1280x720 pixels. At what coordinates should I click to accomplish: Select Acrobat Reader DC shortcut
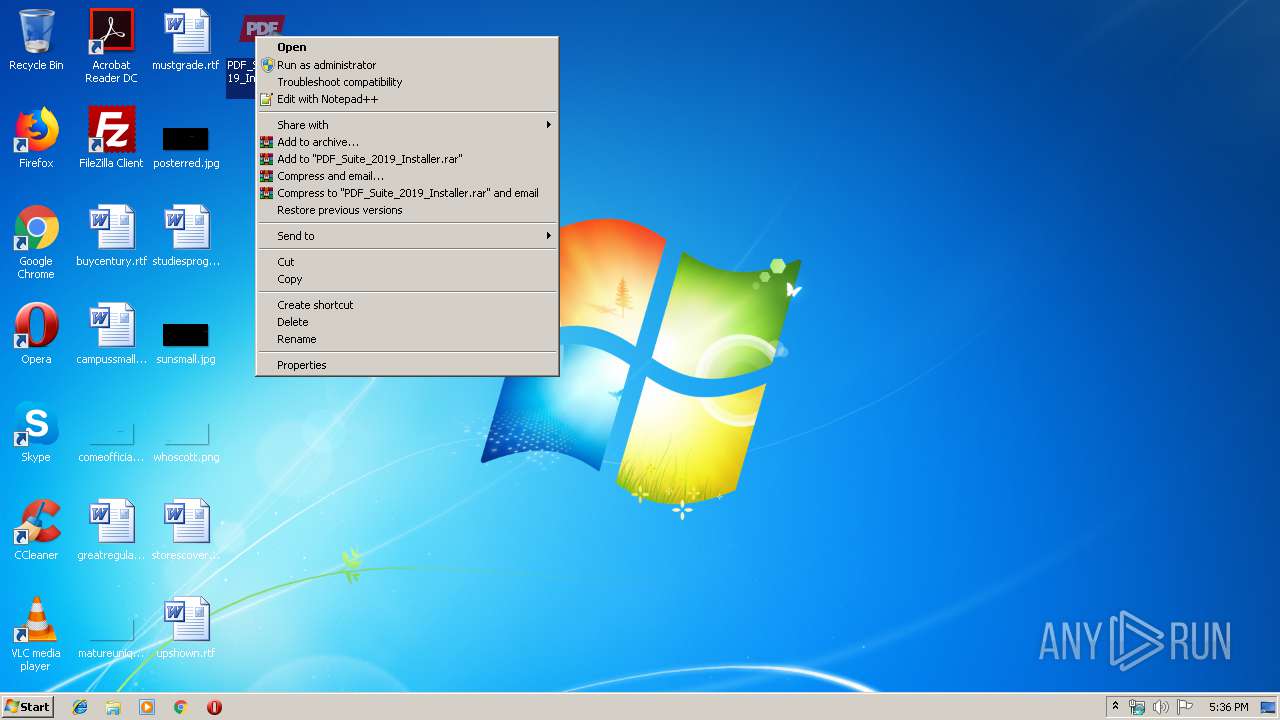click(x=111, y=45)
